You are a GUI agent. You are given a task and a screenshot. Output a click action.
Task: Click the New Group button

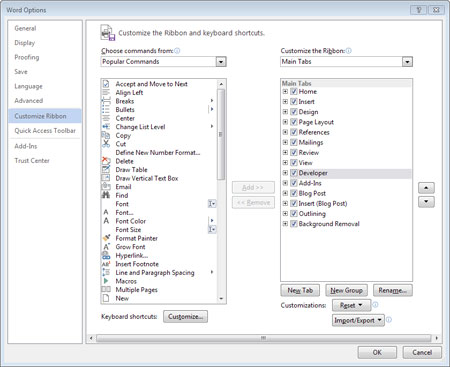pos(346,290)
